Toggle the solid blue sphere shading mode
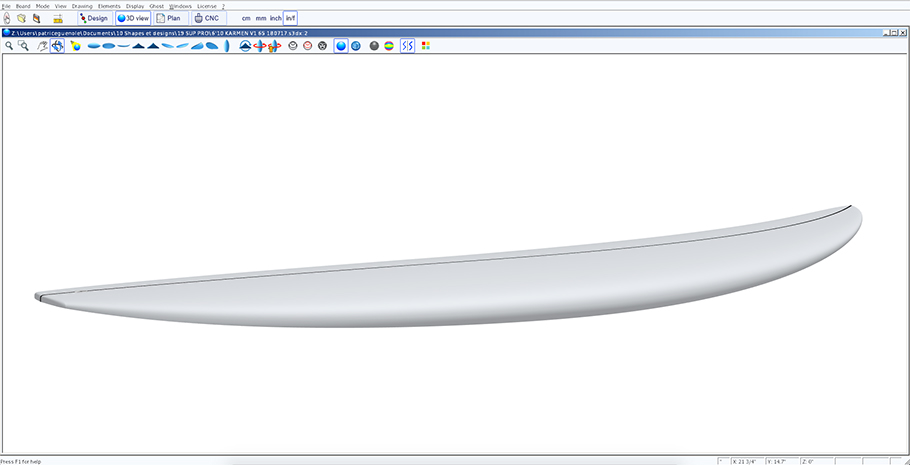Screen dimensions: 910x465 coord(341,46)
